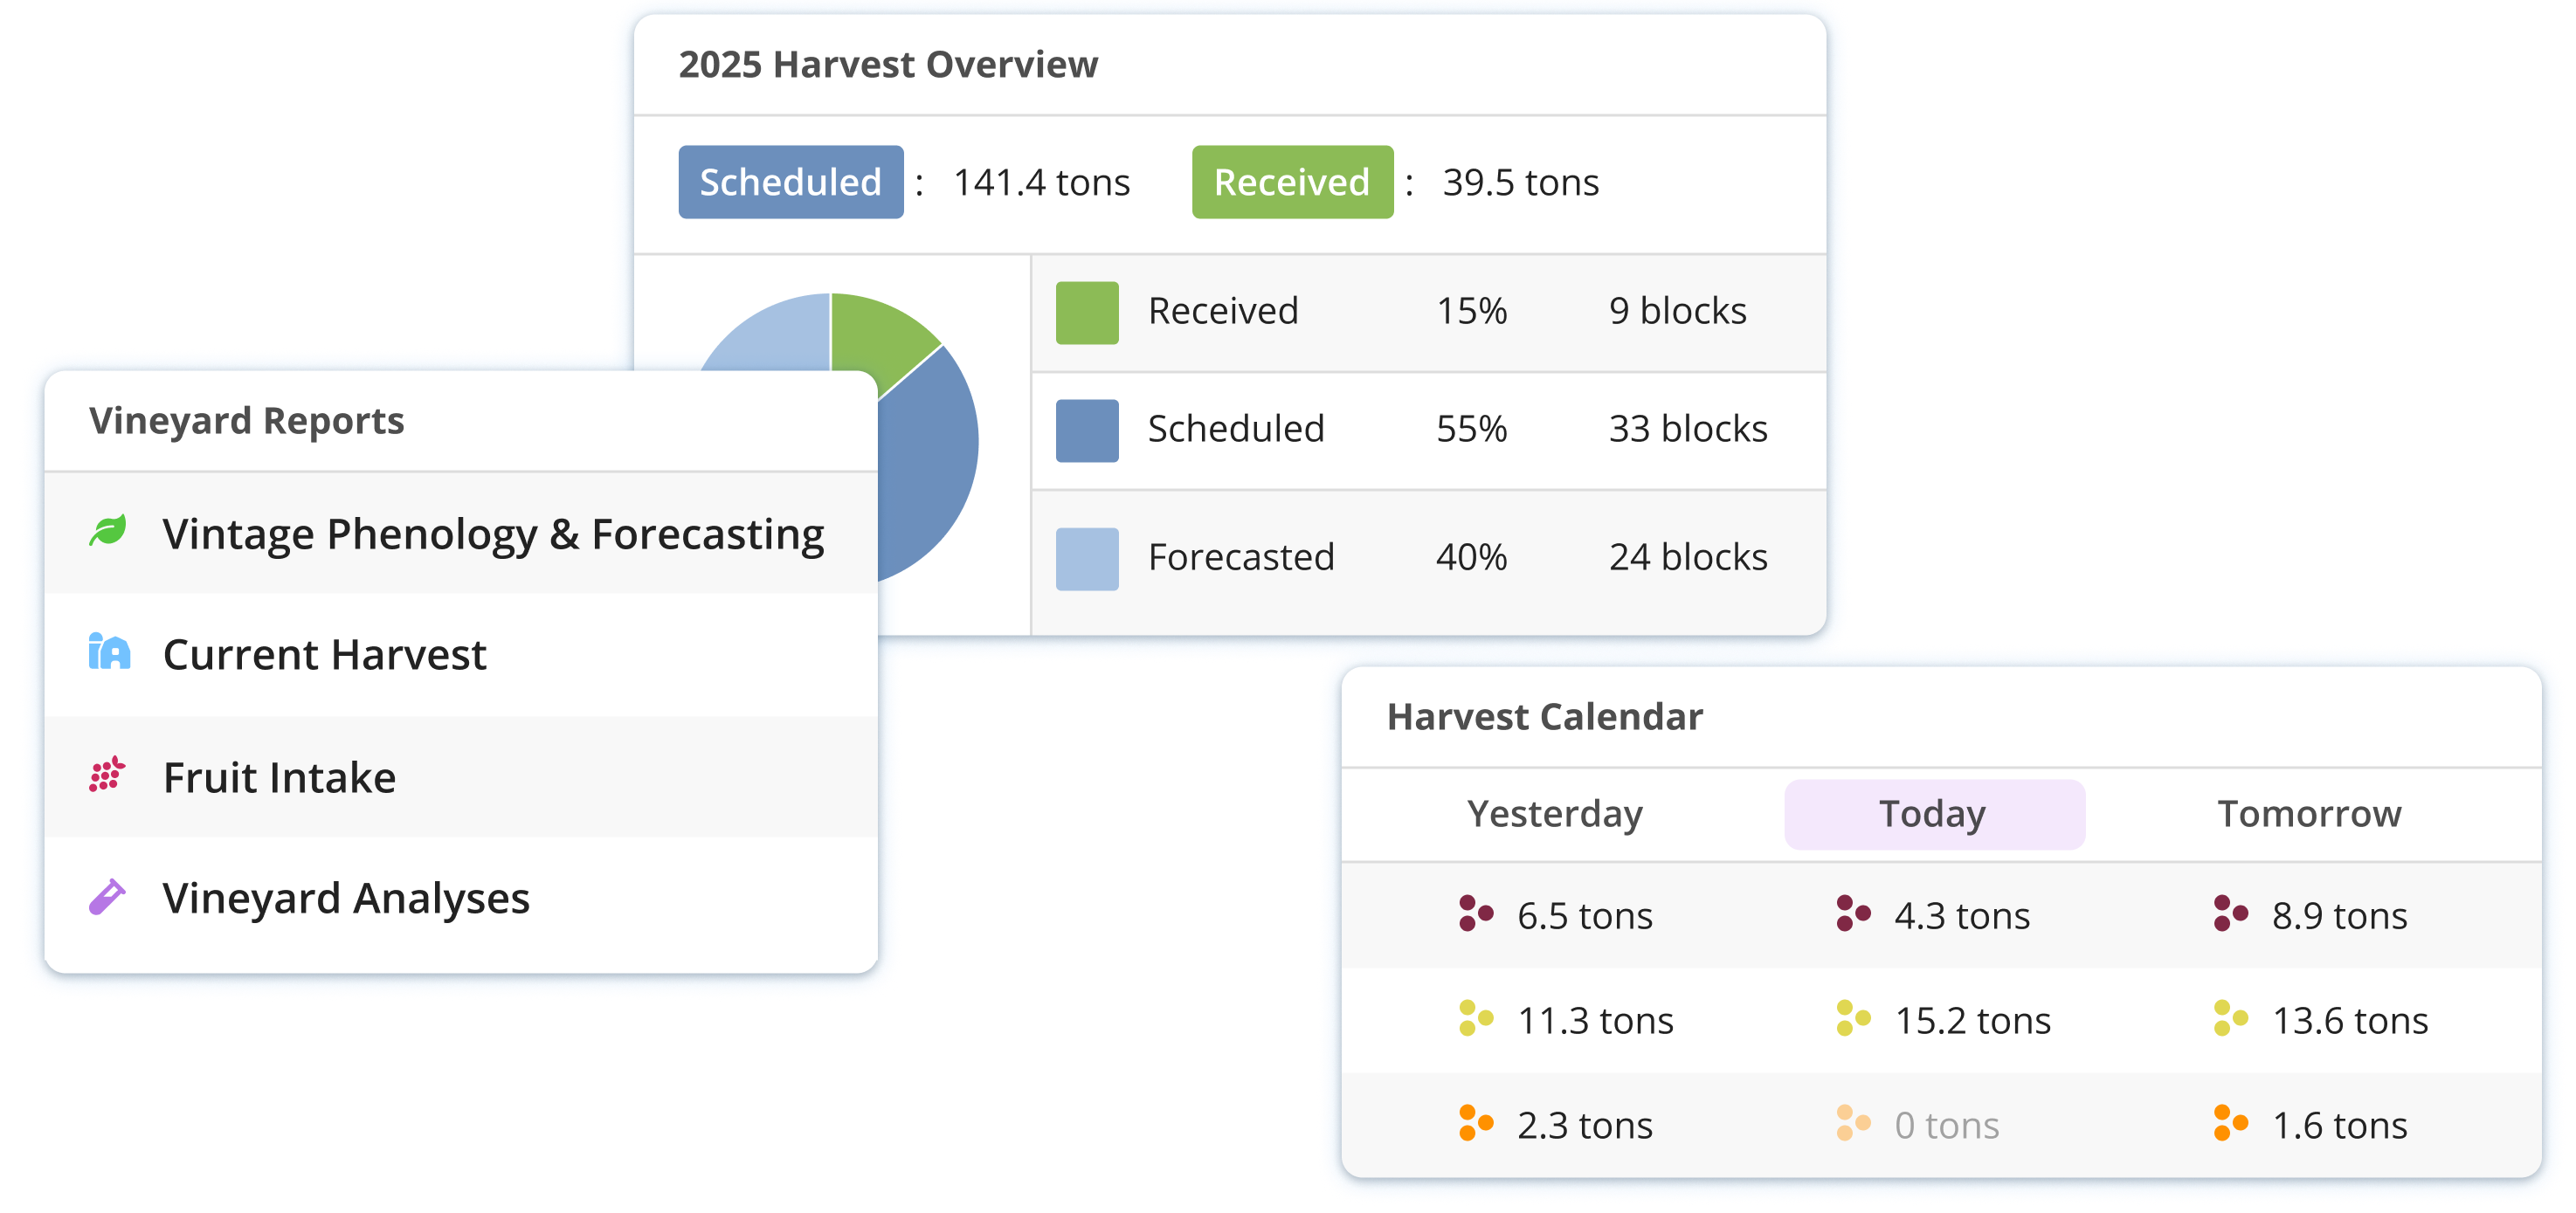
Task: Select the Fruit Intake report
Action: pos(279,778)
